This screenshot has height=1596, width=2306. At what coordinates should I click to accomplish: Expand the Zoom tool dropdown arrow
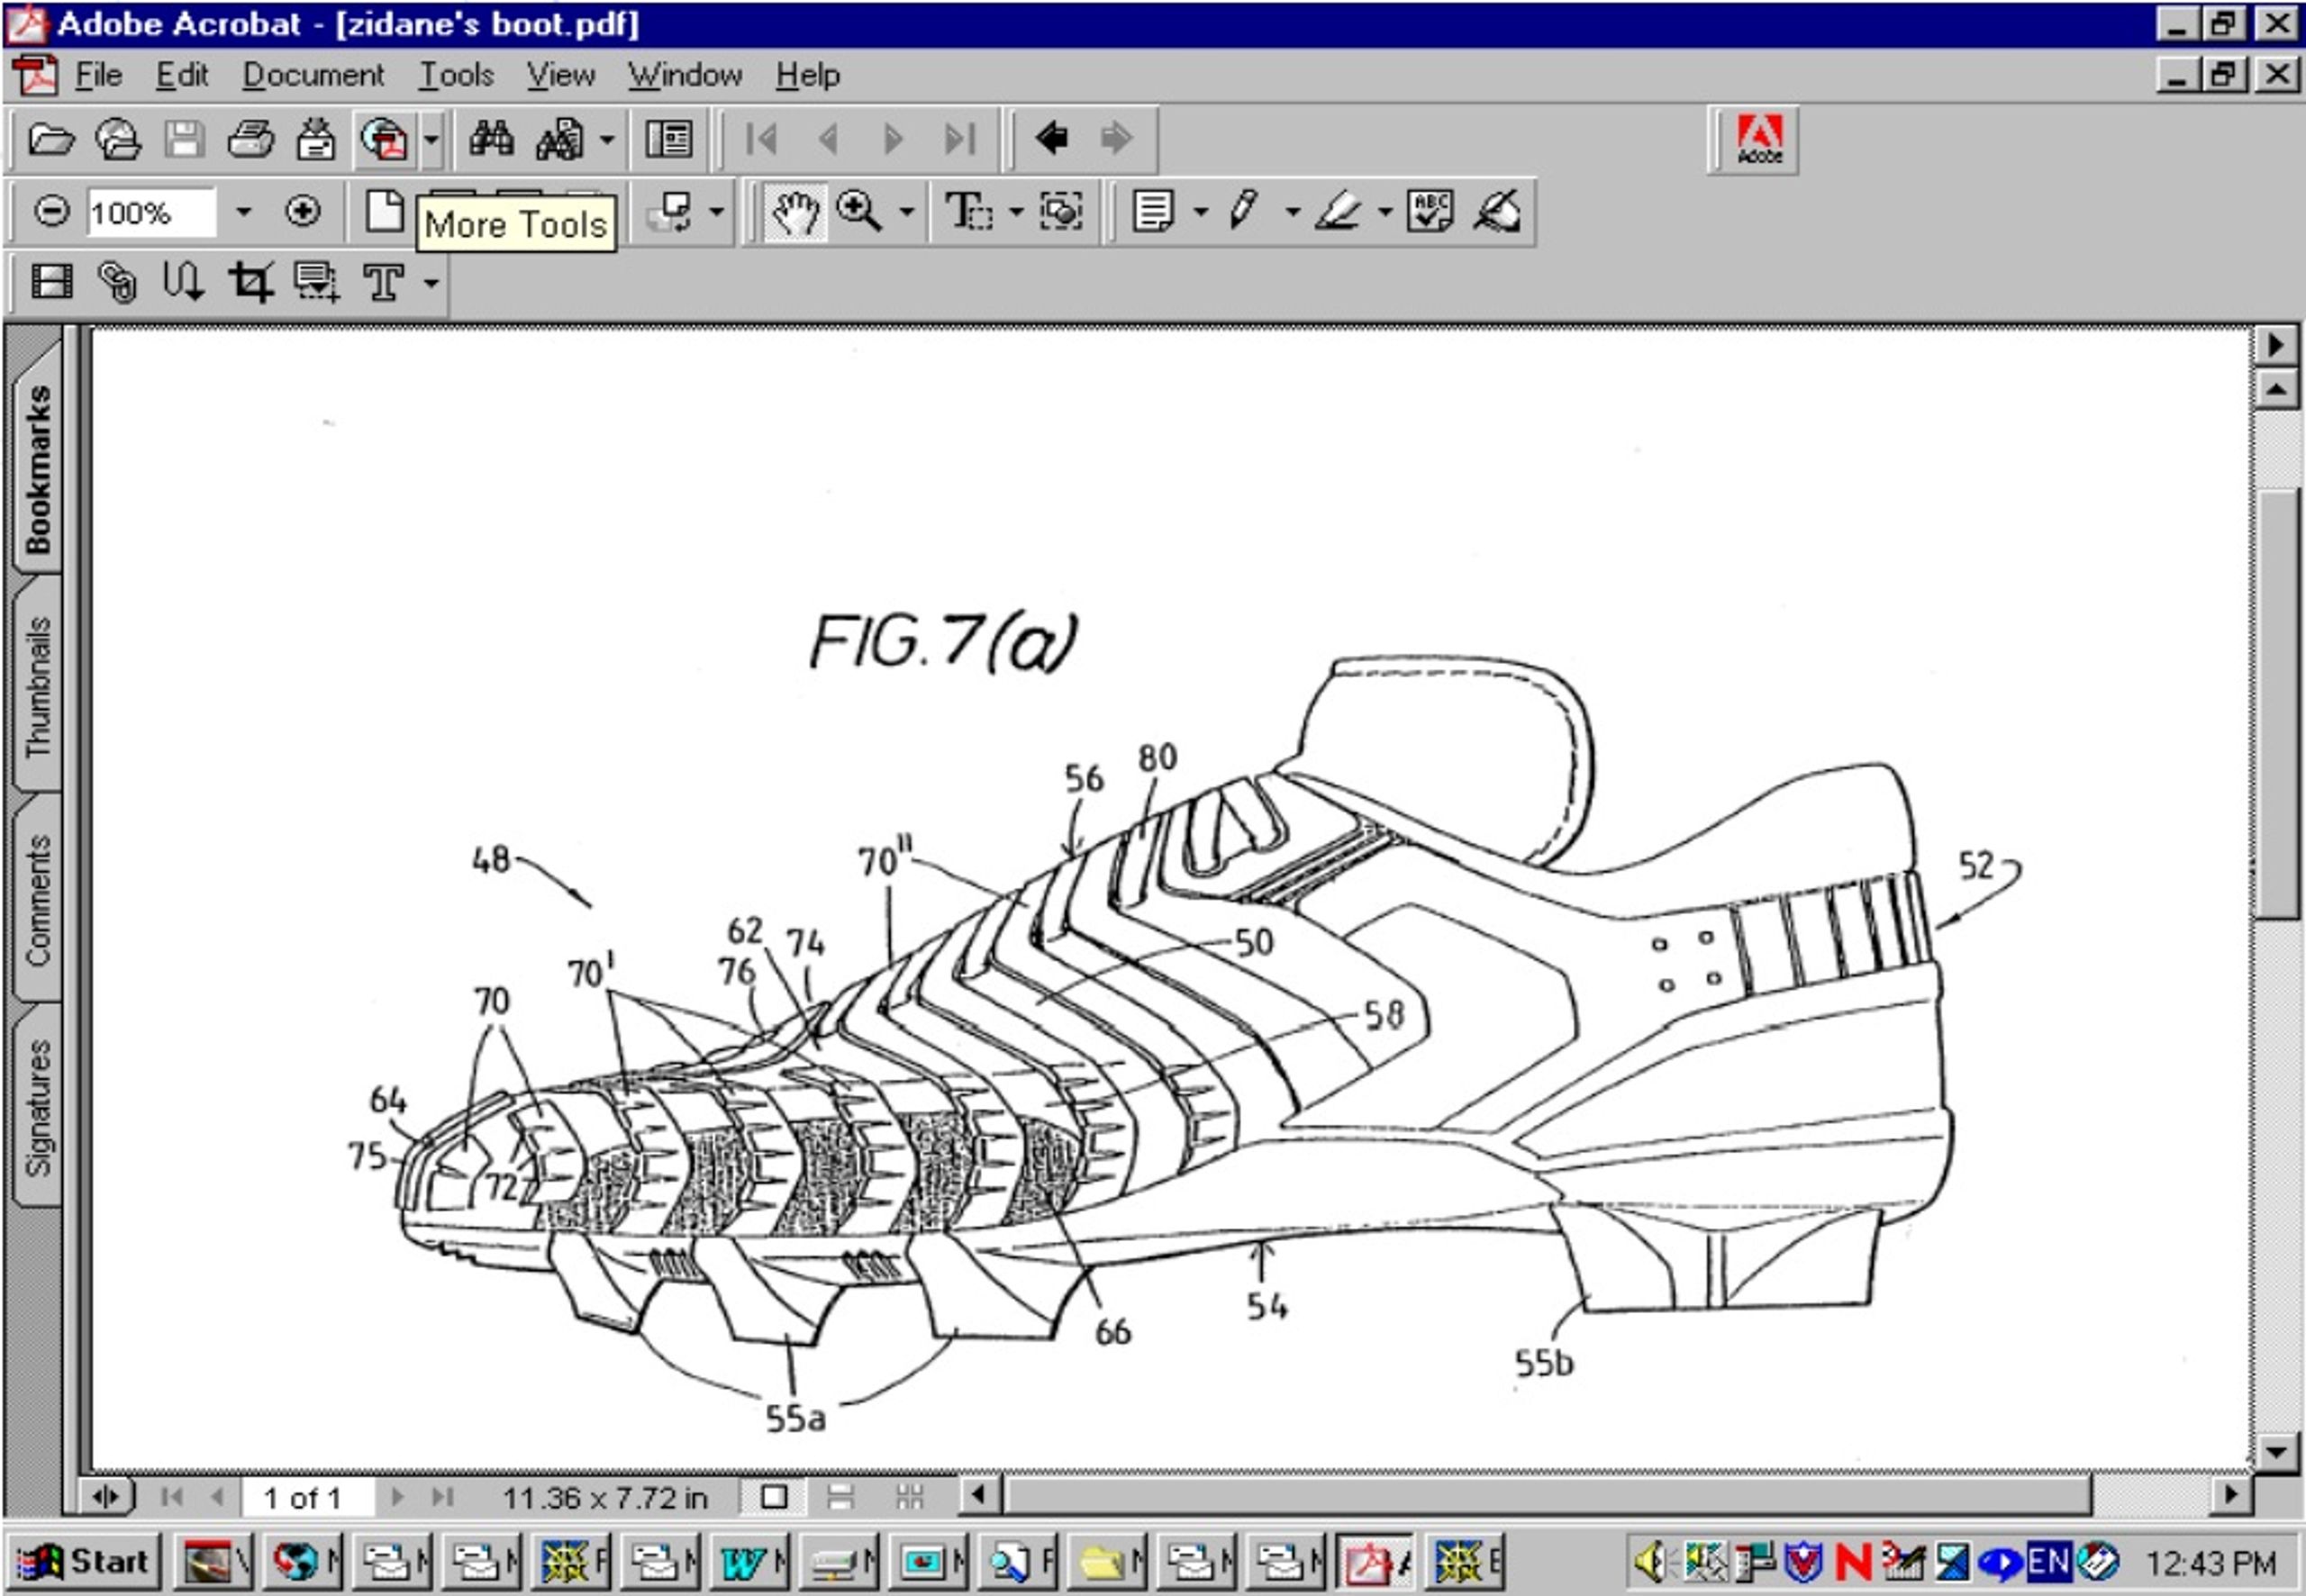pyautogui.click(x=906, y=212)
